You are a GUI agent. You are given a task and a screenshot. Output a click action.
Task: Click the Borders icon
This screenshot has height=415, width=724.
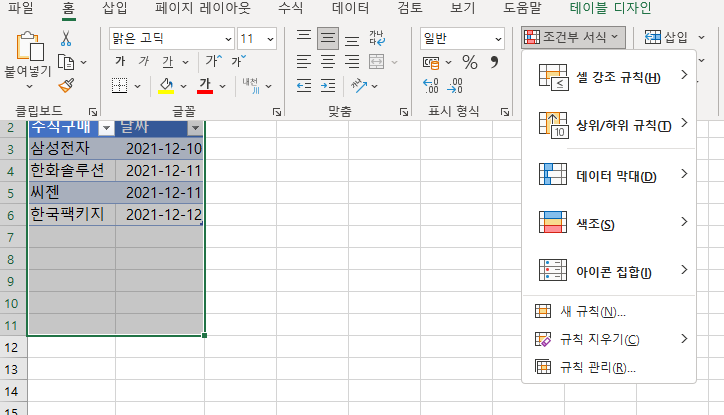[x=120, y=85]
